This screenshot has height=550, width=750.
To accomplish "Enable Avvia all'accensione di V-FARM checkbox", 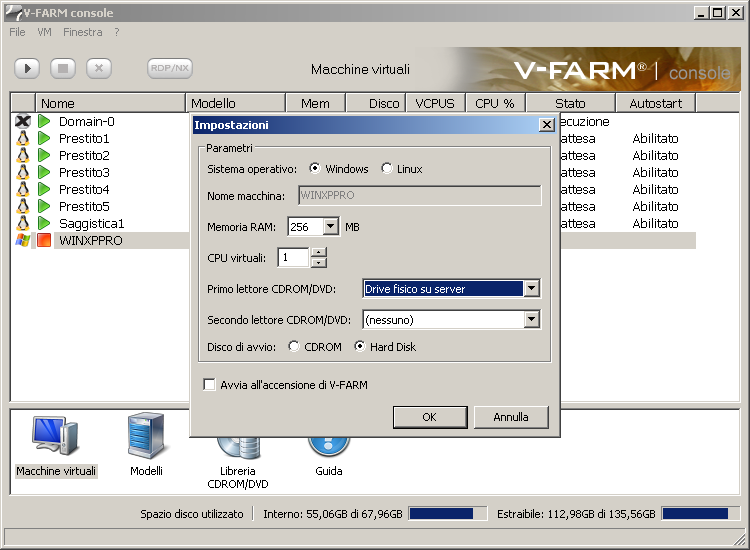I will click(x=210, y=385).
